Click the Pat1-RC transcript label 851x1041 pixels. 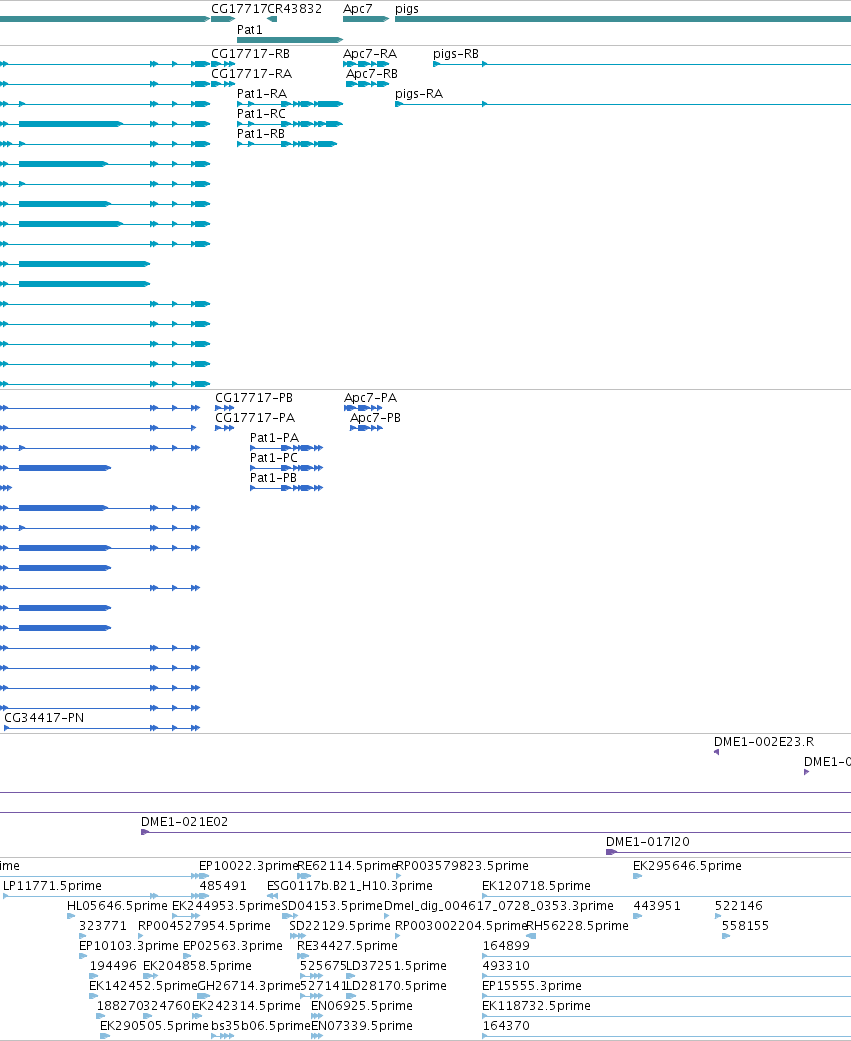click(x=261, y=114)
